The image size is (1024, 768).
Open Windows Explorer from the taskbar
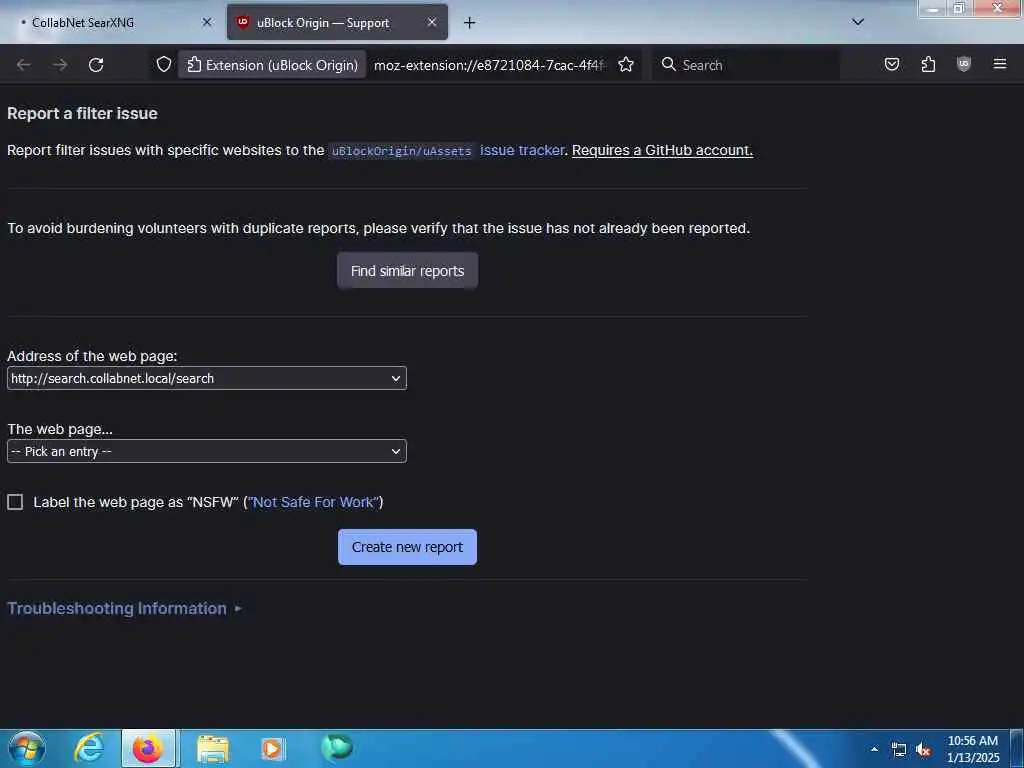tap(213, 749)
